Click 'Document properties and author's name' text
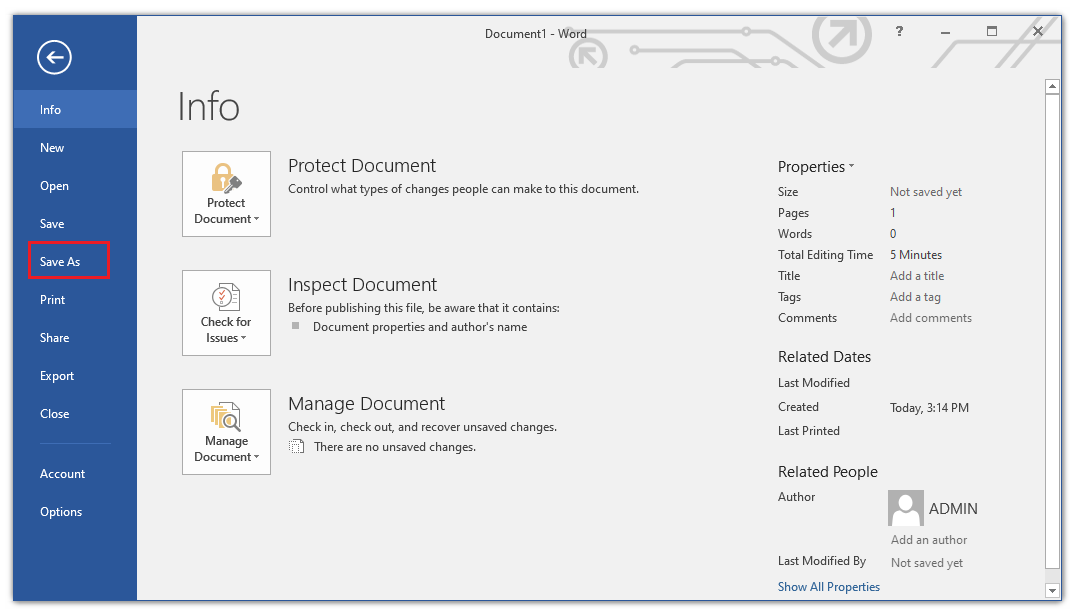The height and width of the screenshot is (616, 1072). point(420,327)
